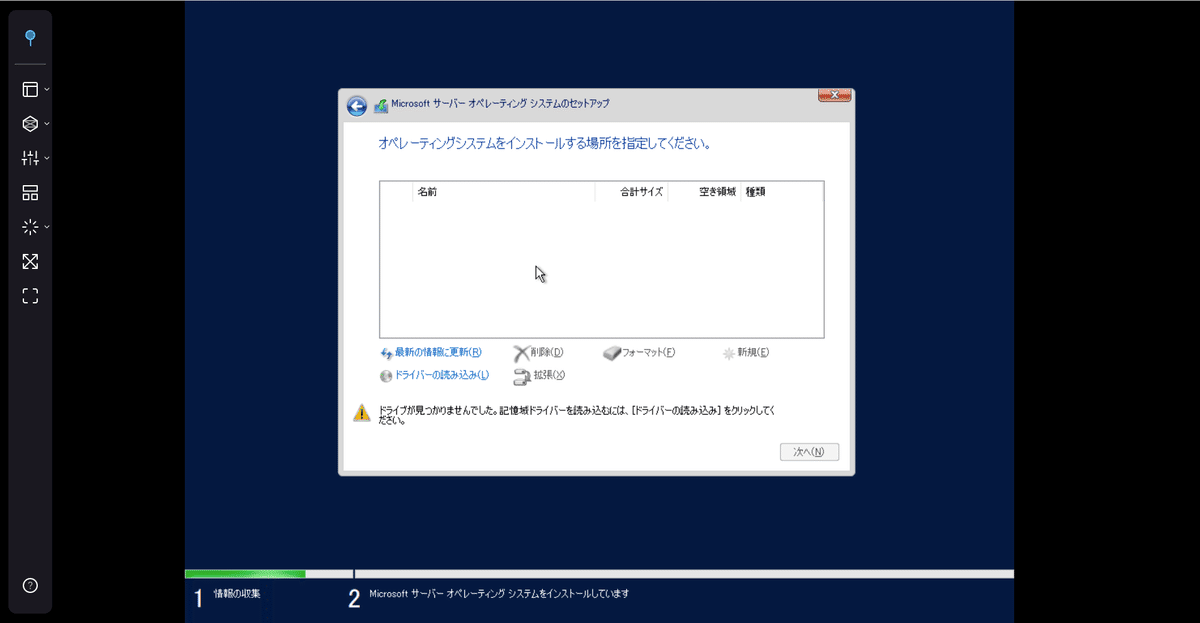Image resolution: width=1200 pixels, height=623 pixels.
Task: Expand the chevron beside the cube layers icon
Action: coord(47,124)
